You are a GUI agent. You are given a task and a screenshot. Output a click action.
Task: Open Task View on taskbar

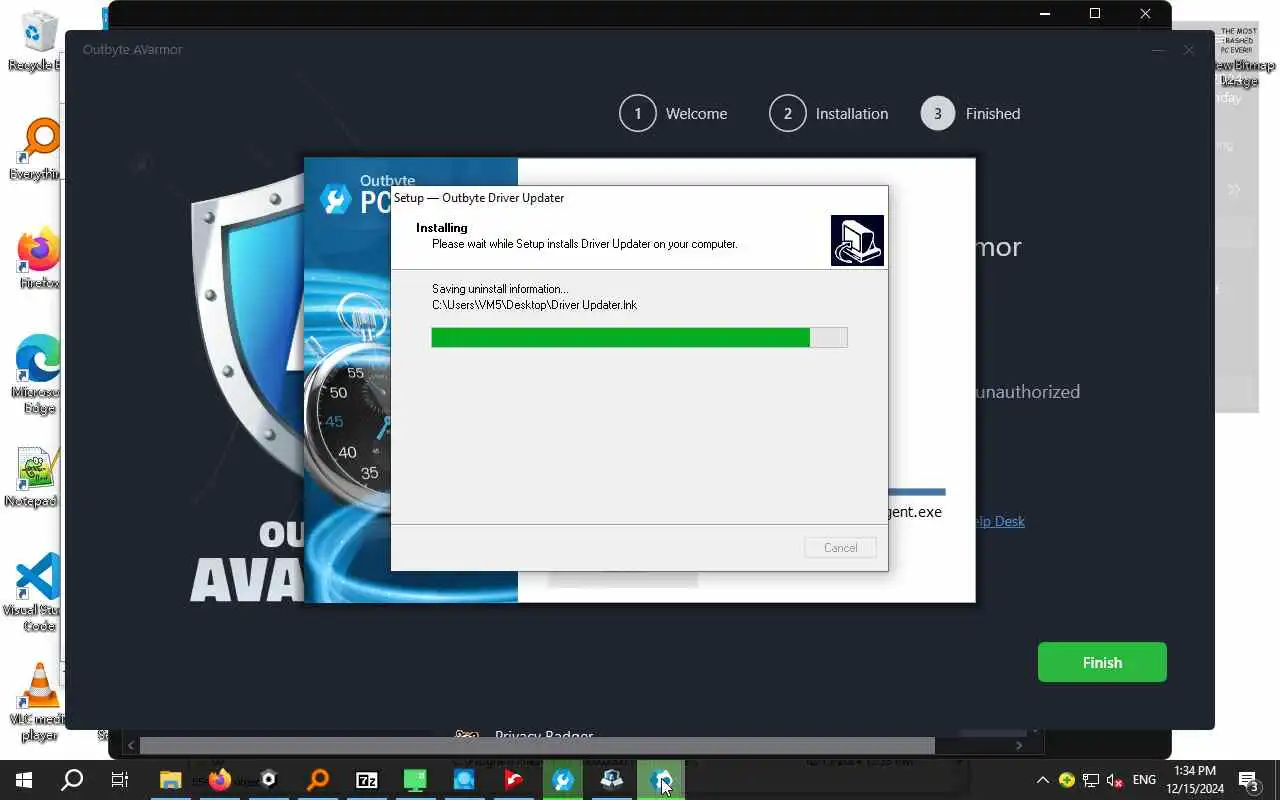120,780
